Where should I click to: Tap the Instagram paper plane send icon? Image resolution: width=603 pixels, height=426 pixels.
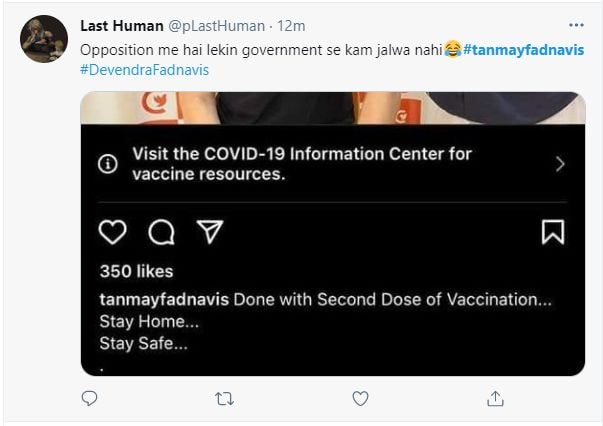tap(210, 232)
